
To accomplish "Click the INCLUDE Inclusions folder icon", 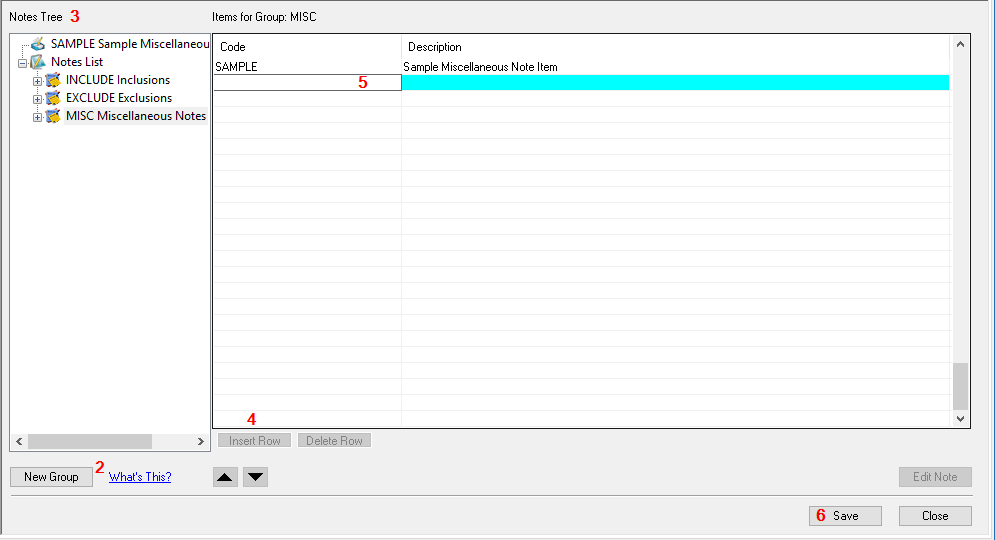I will click(53, 80).
